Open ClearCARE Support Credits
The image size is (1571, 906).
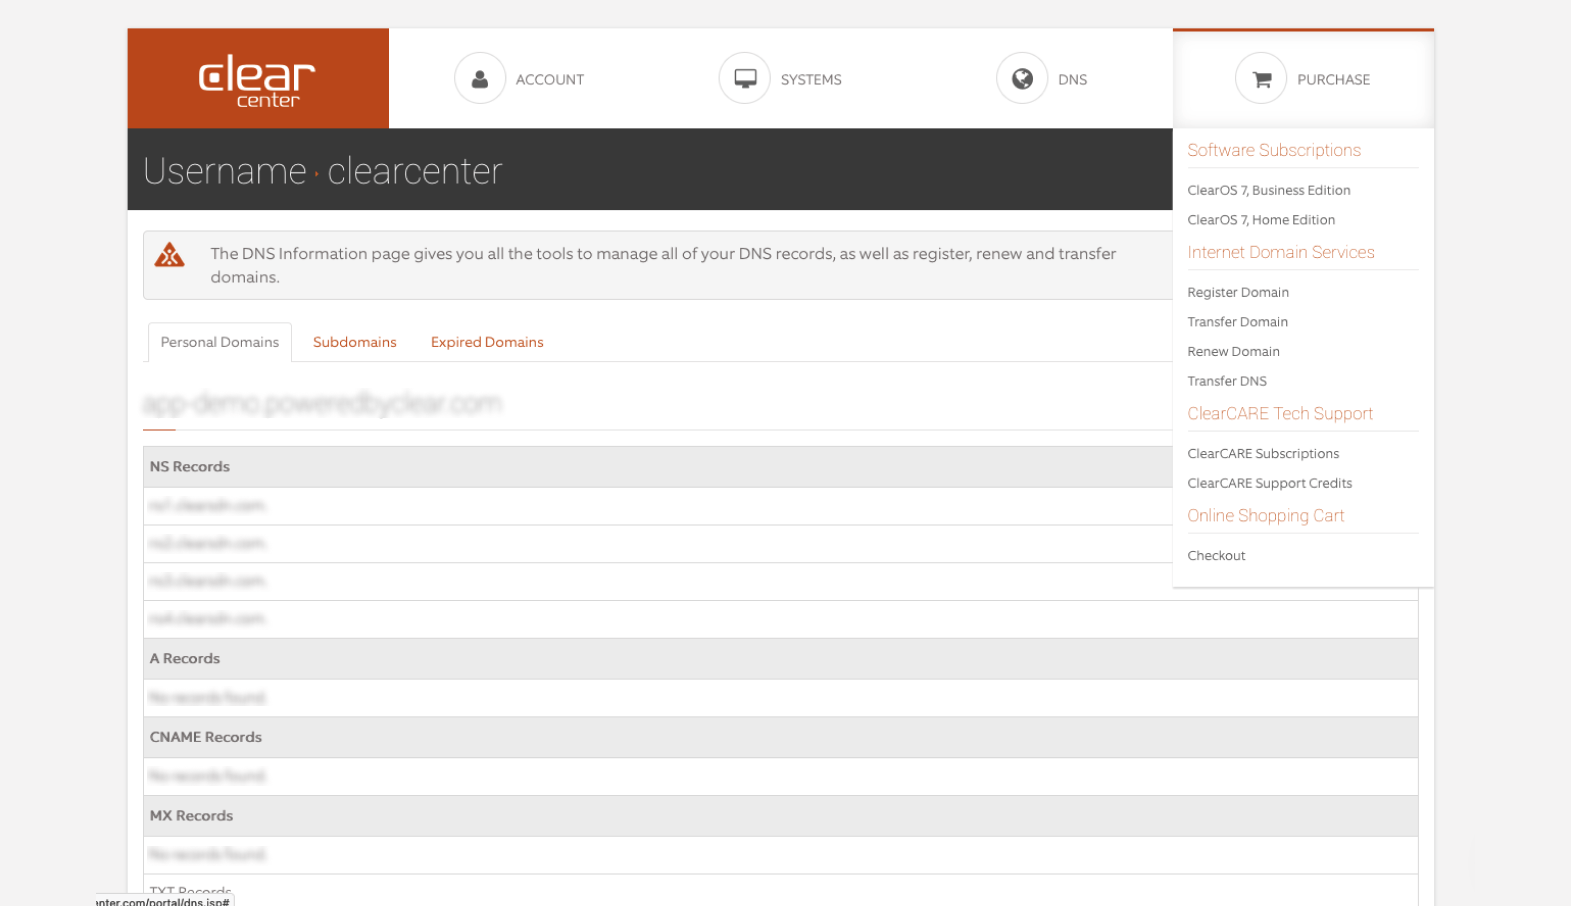coord(1269,483)
